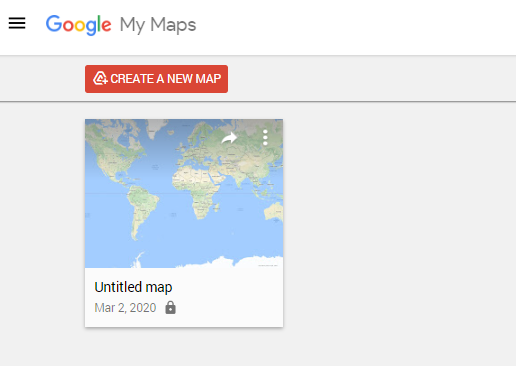Select the Mar 2, 2020 date label
This screenshot has width=516, height=366.
pos(125,308)
